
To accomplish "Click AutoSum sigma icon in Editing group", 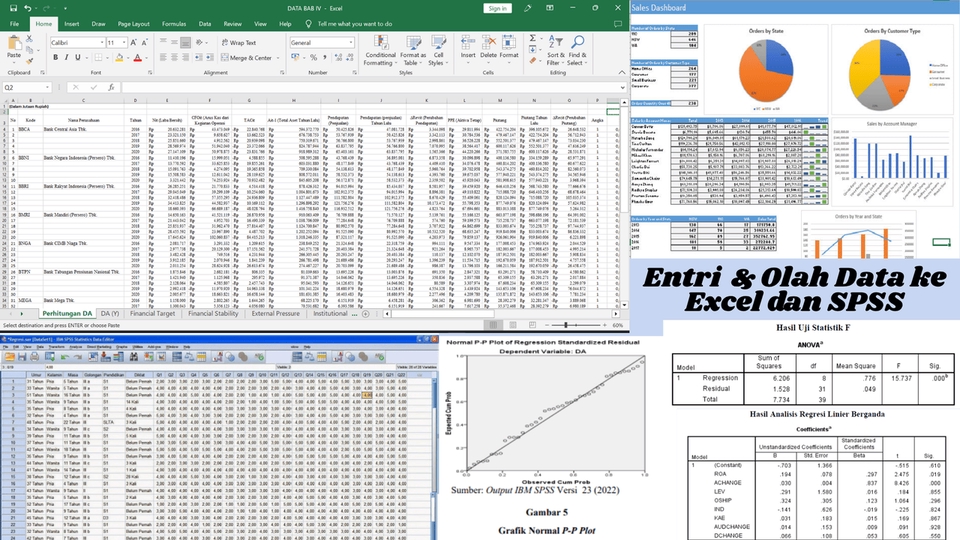I will 533,39.
